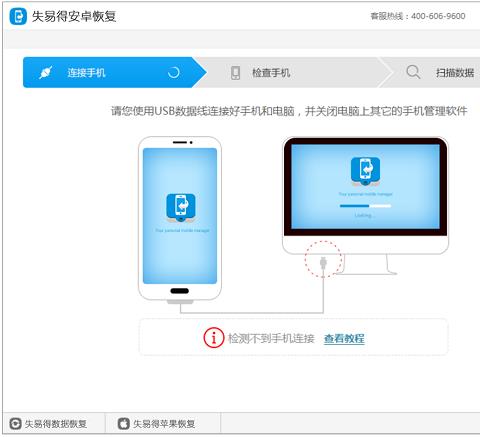Click the app logo icon in title bar
This screenshot has width=480, height=437.
pos(18,16)
